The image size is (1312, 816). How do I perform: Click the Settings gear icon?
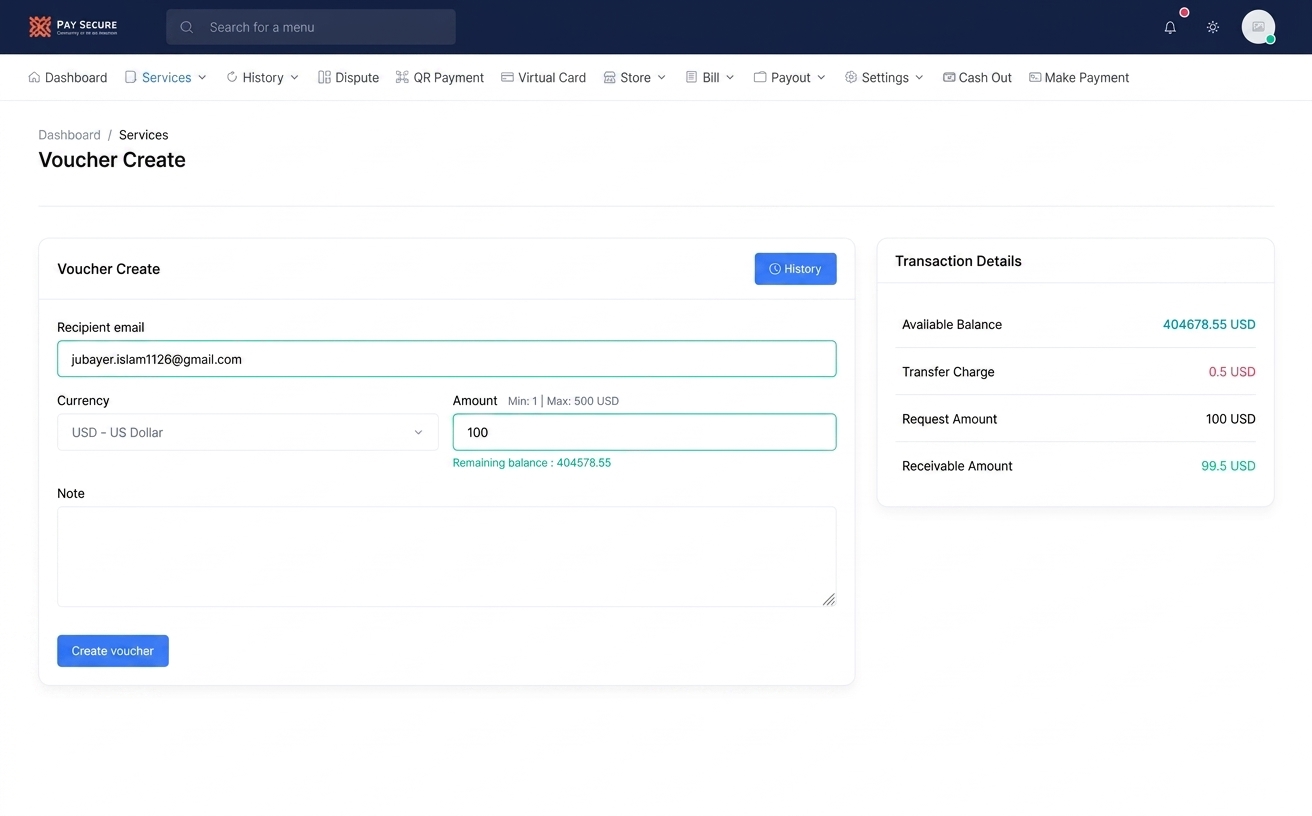coord(851,77)
